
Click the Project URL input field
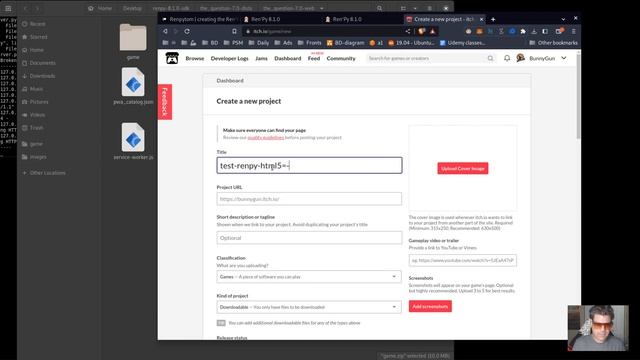[309, 199]
